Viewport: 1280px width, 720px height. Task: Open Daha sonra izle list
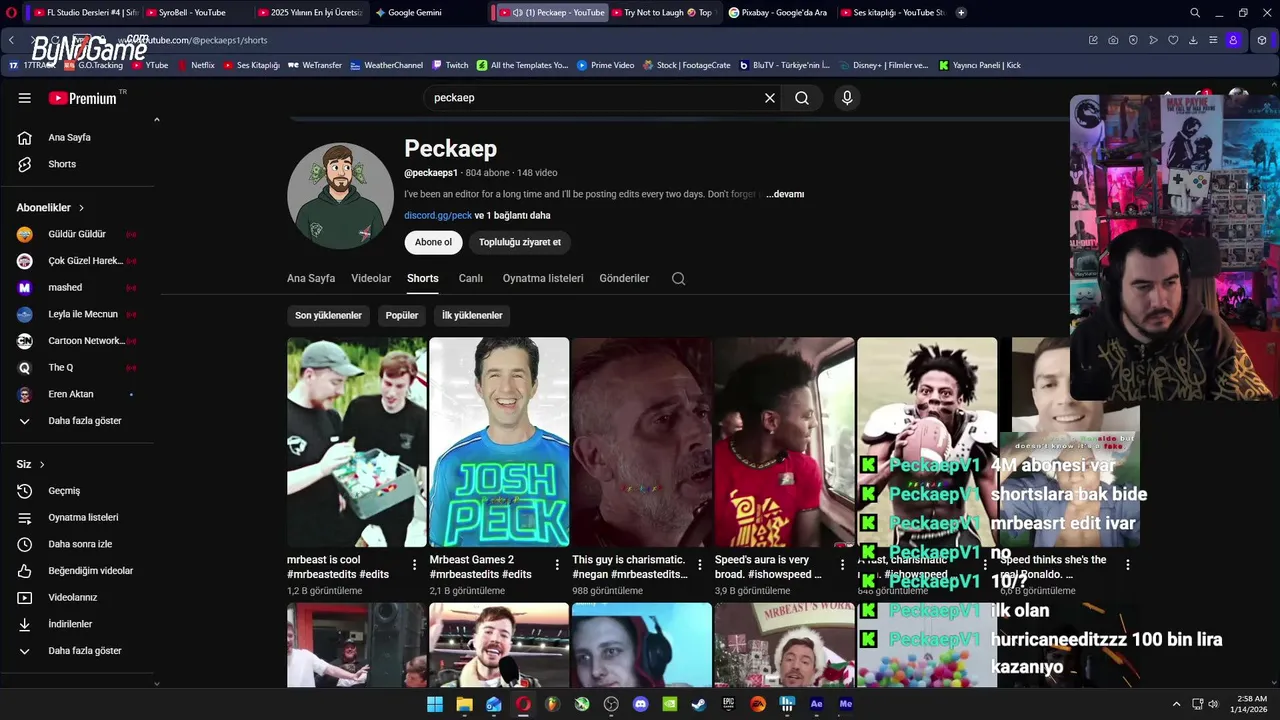pyautogui.click(x=81, y=544)
